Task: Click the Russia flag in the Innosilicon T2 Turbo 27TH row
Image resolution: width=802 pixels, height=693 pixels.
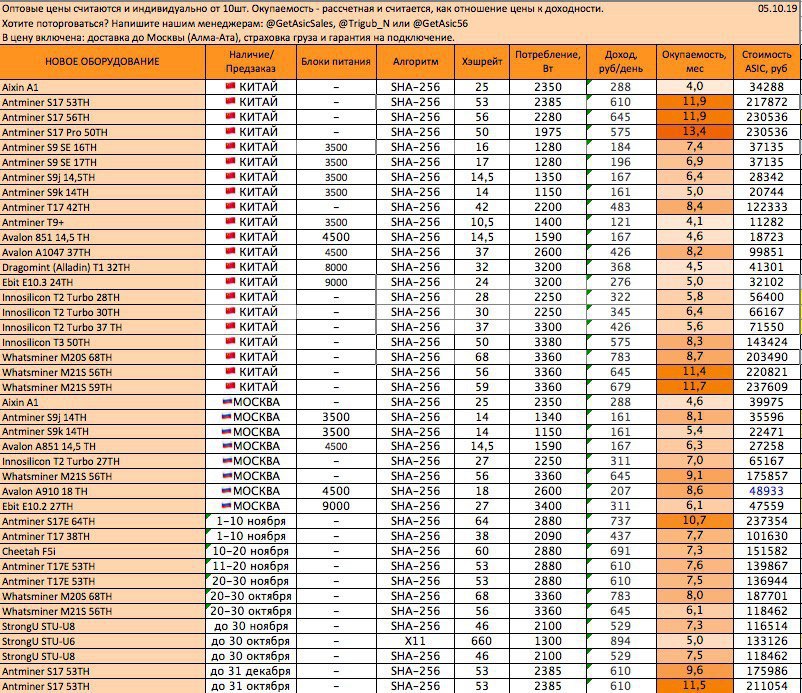Action: pyautogui.click(x=226, y=461)
